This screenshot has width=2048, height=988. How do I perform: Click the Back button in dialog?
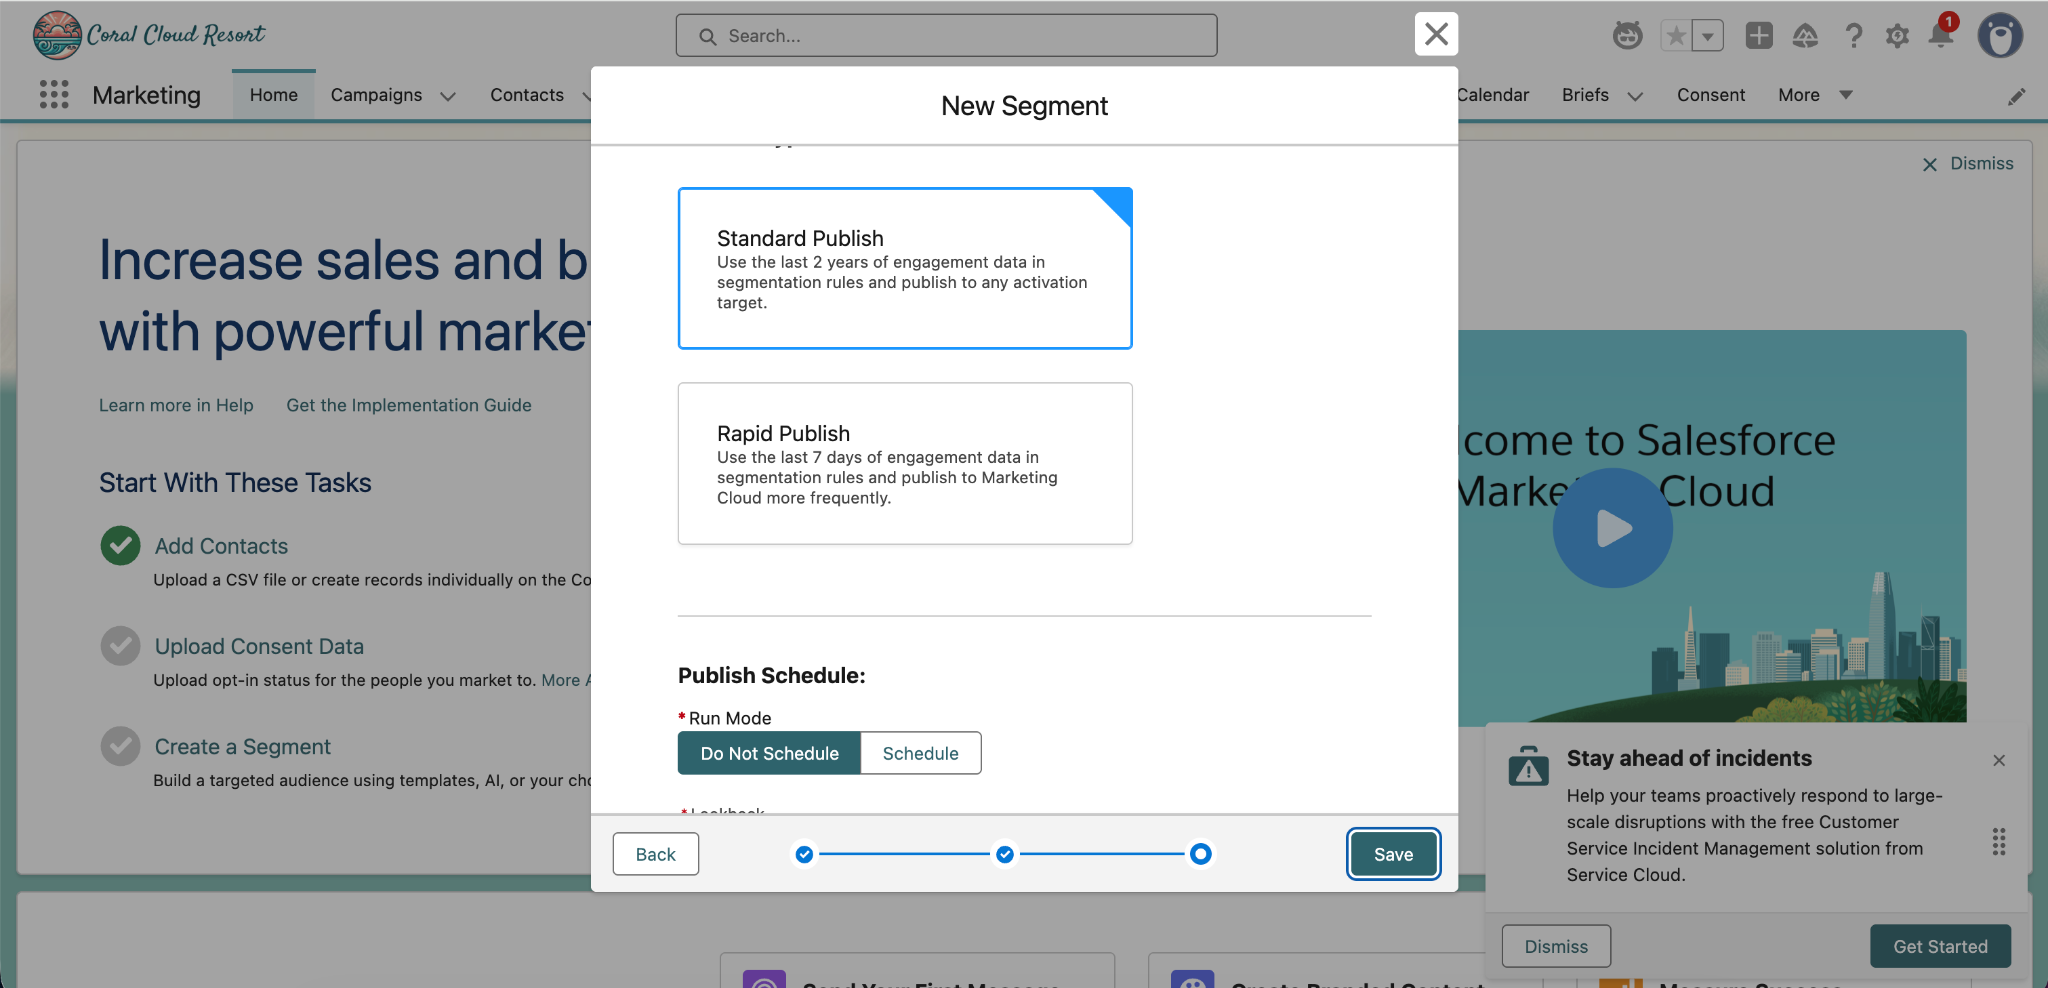click(656, 854)
